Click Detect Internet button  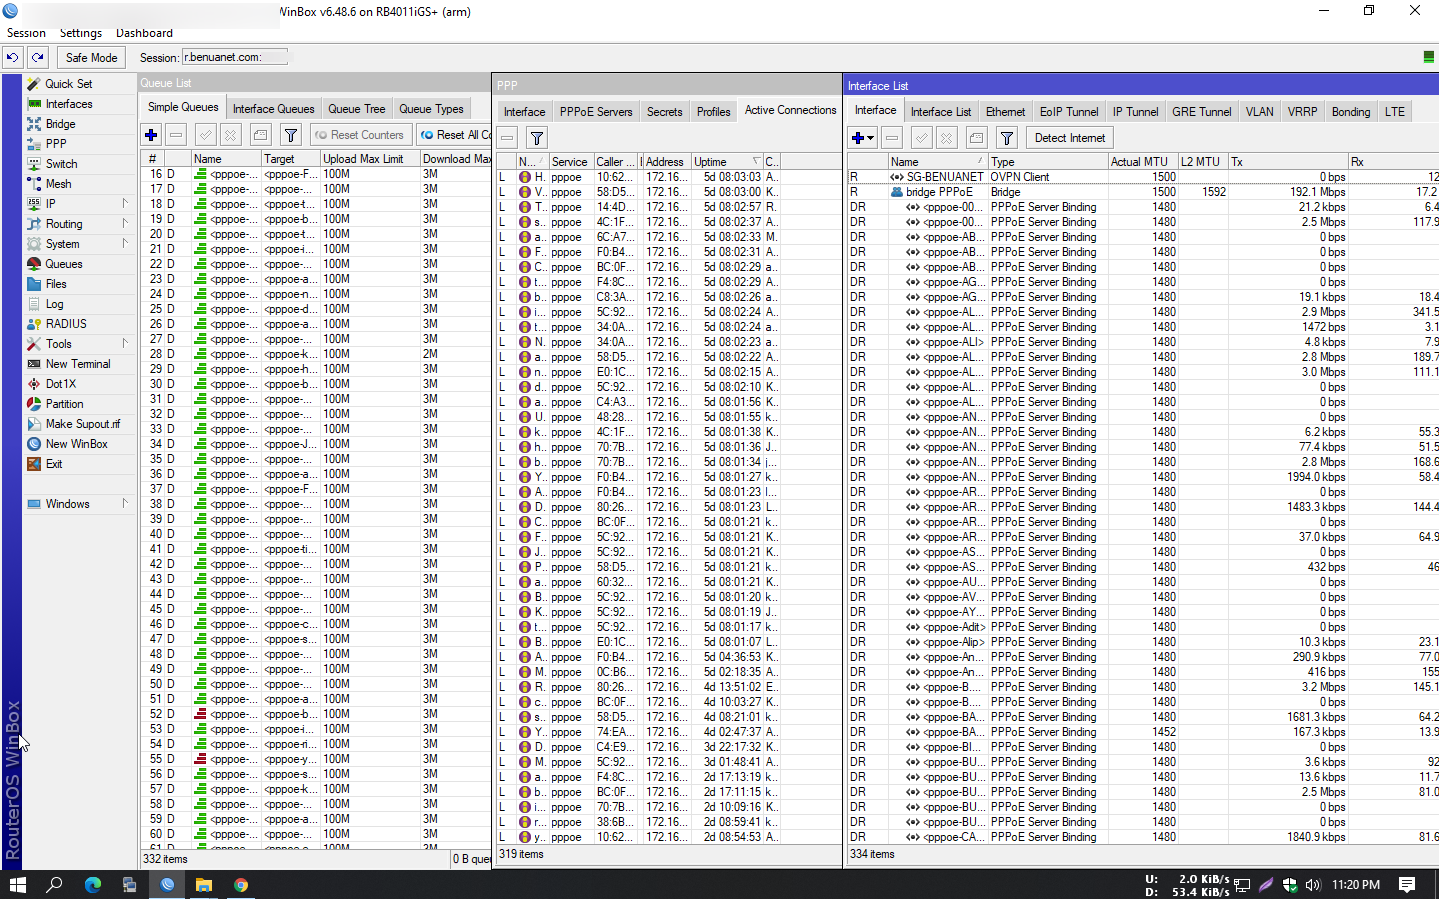[x=1069, y=138]
